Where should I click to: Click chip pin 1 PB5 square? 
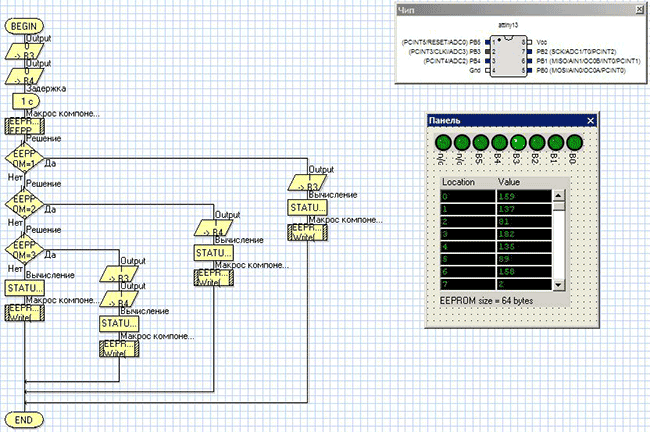coord(488,42)
